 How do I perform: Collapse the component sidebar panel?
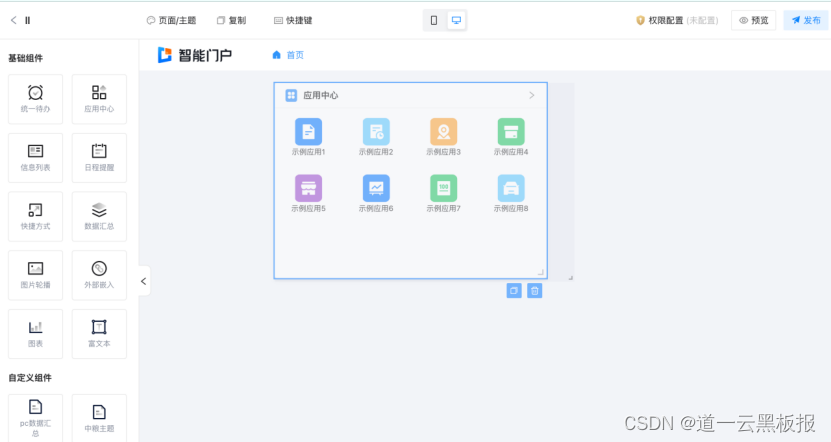[x=144, y=281]
